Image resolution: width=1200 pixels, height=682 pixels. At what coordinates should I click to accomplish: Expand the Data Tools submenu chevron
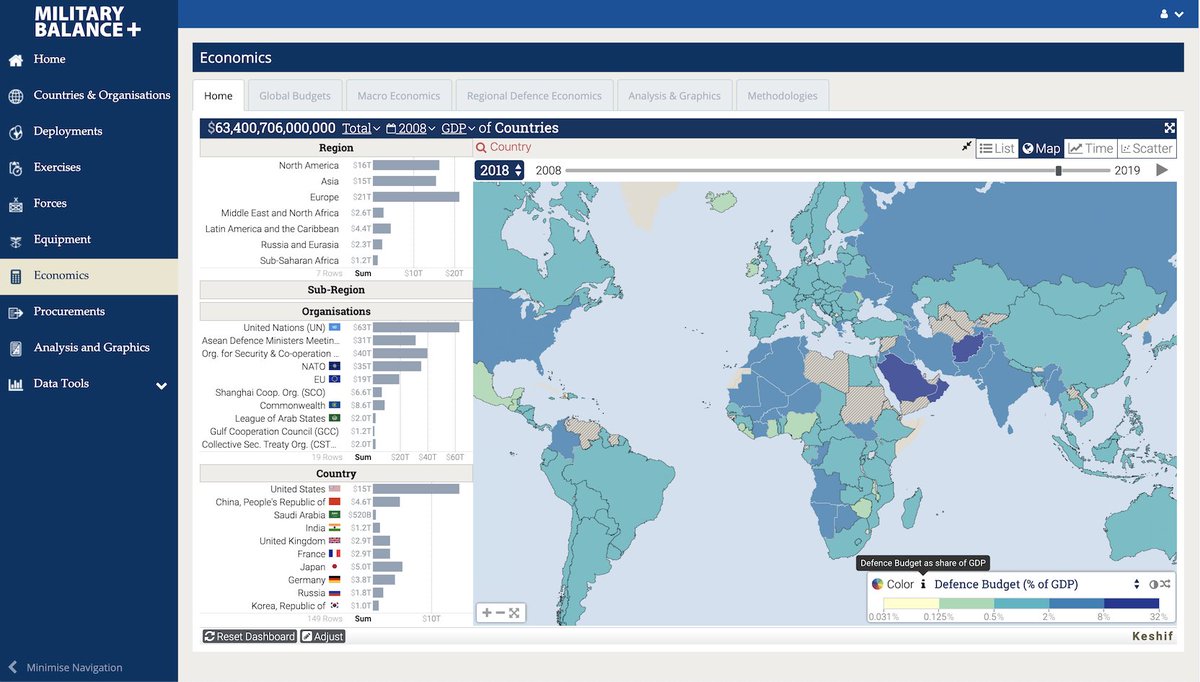161,385
